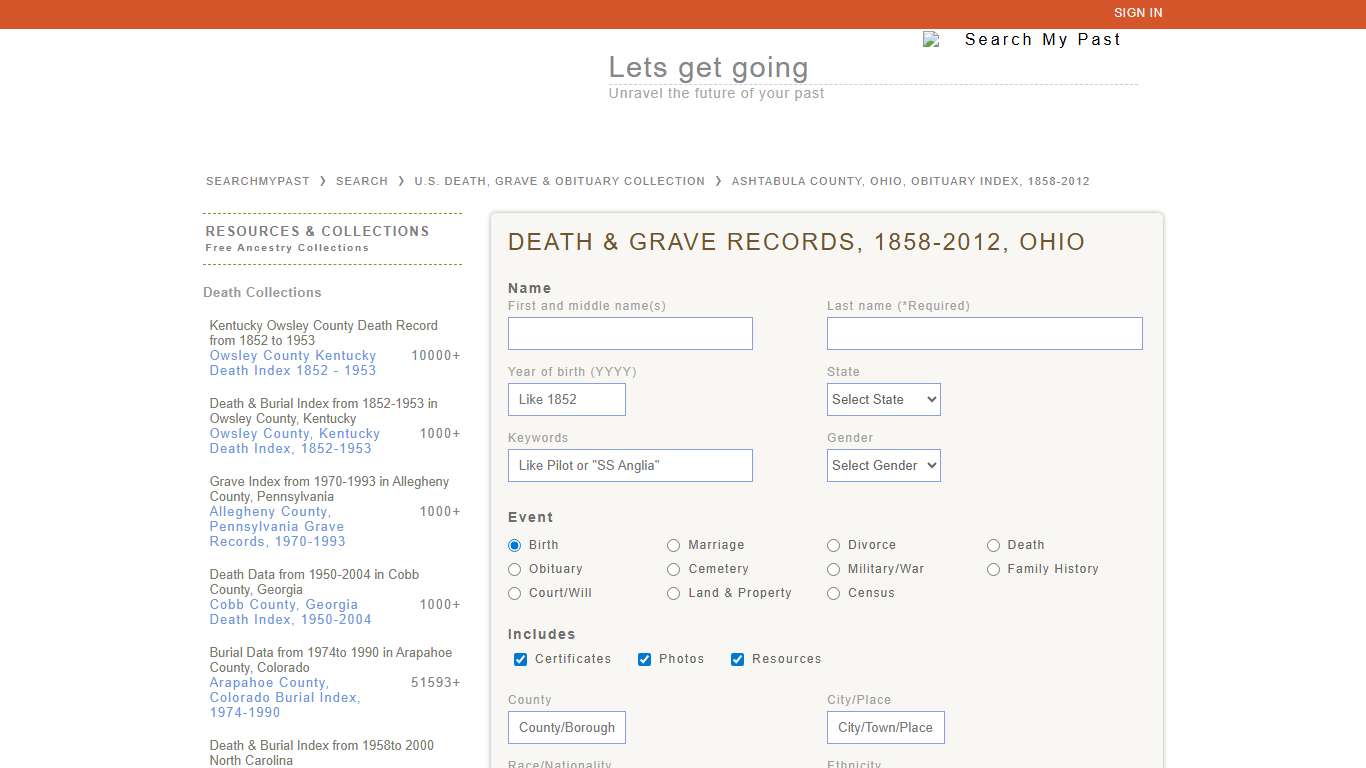Viewport: 1366px width, 768px height.
Task: Click the SIGN IN link
Action: [x=1138, y=13]
